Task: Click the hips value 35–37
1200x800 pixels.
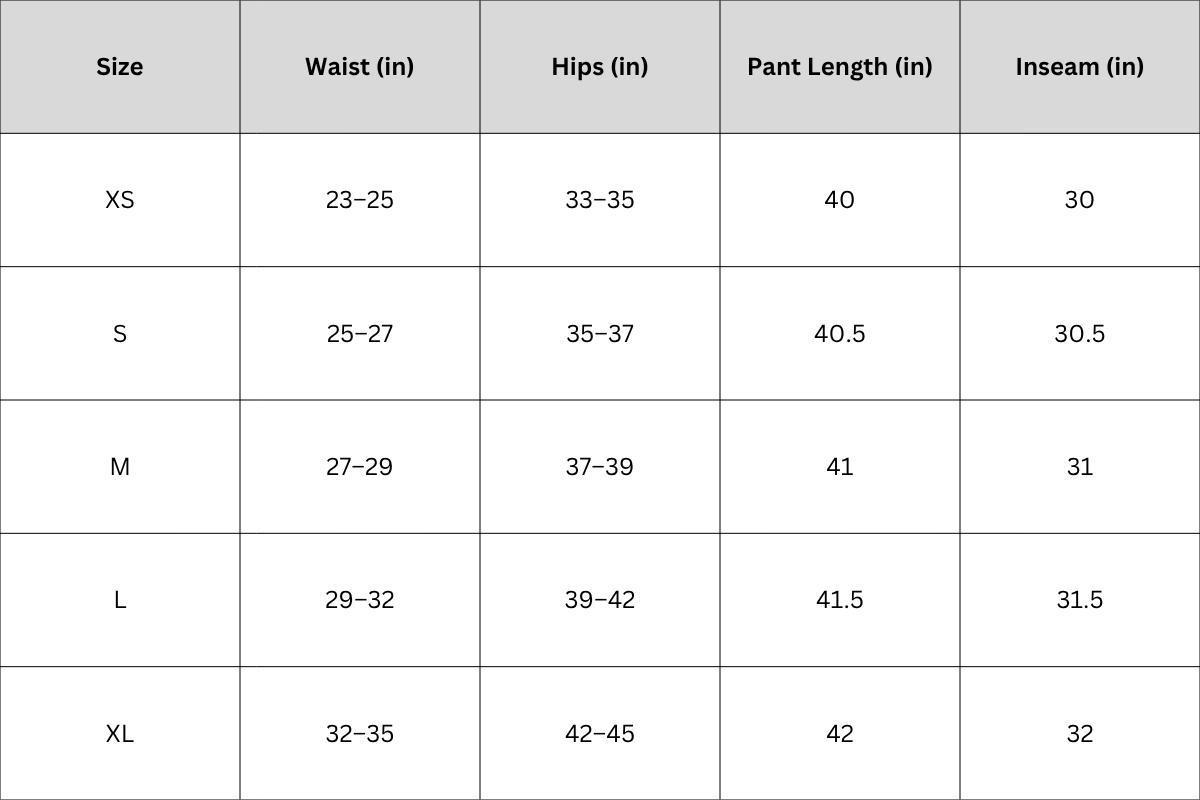Action: pos(600,333)
